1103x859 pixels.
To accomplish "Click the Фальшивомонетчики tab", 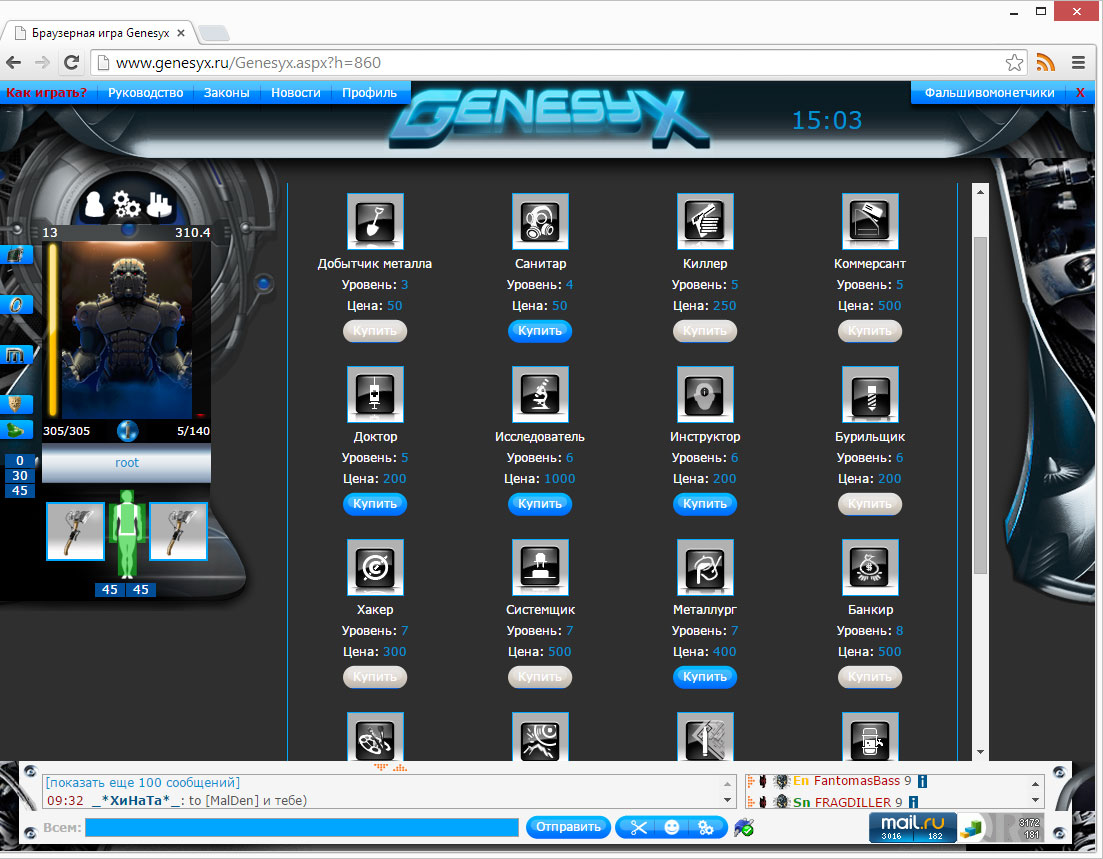I will point(989,92).
